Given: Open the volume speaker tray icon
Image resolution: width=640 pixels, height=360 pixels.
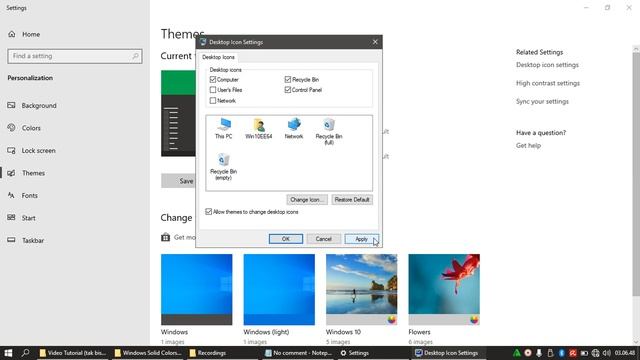Looking at the screenshot, I should click(x=607, y=353).
